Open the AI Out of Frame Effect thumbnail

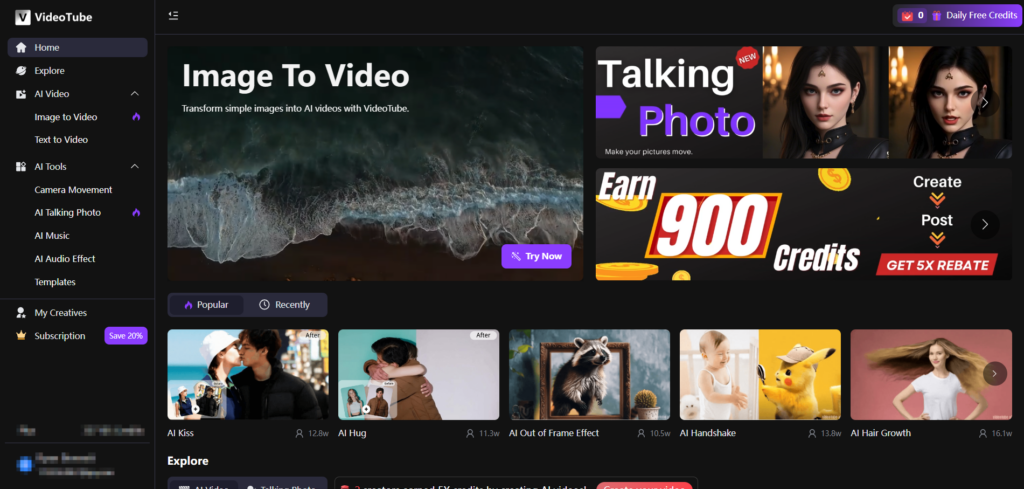590,374
